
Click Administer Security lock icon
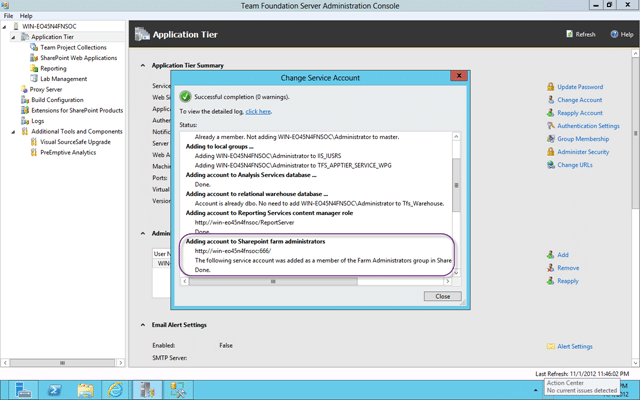(551, 152)
